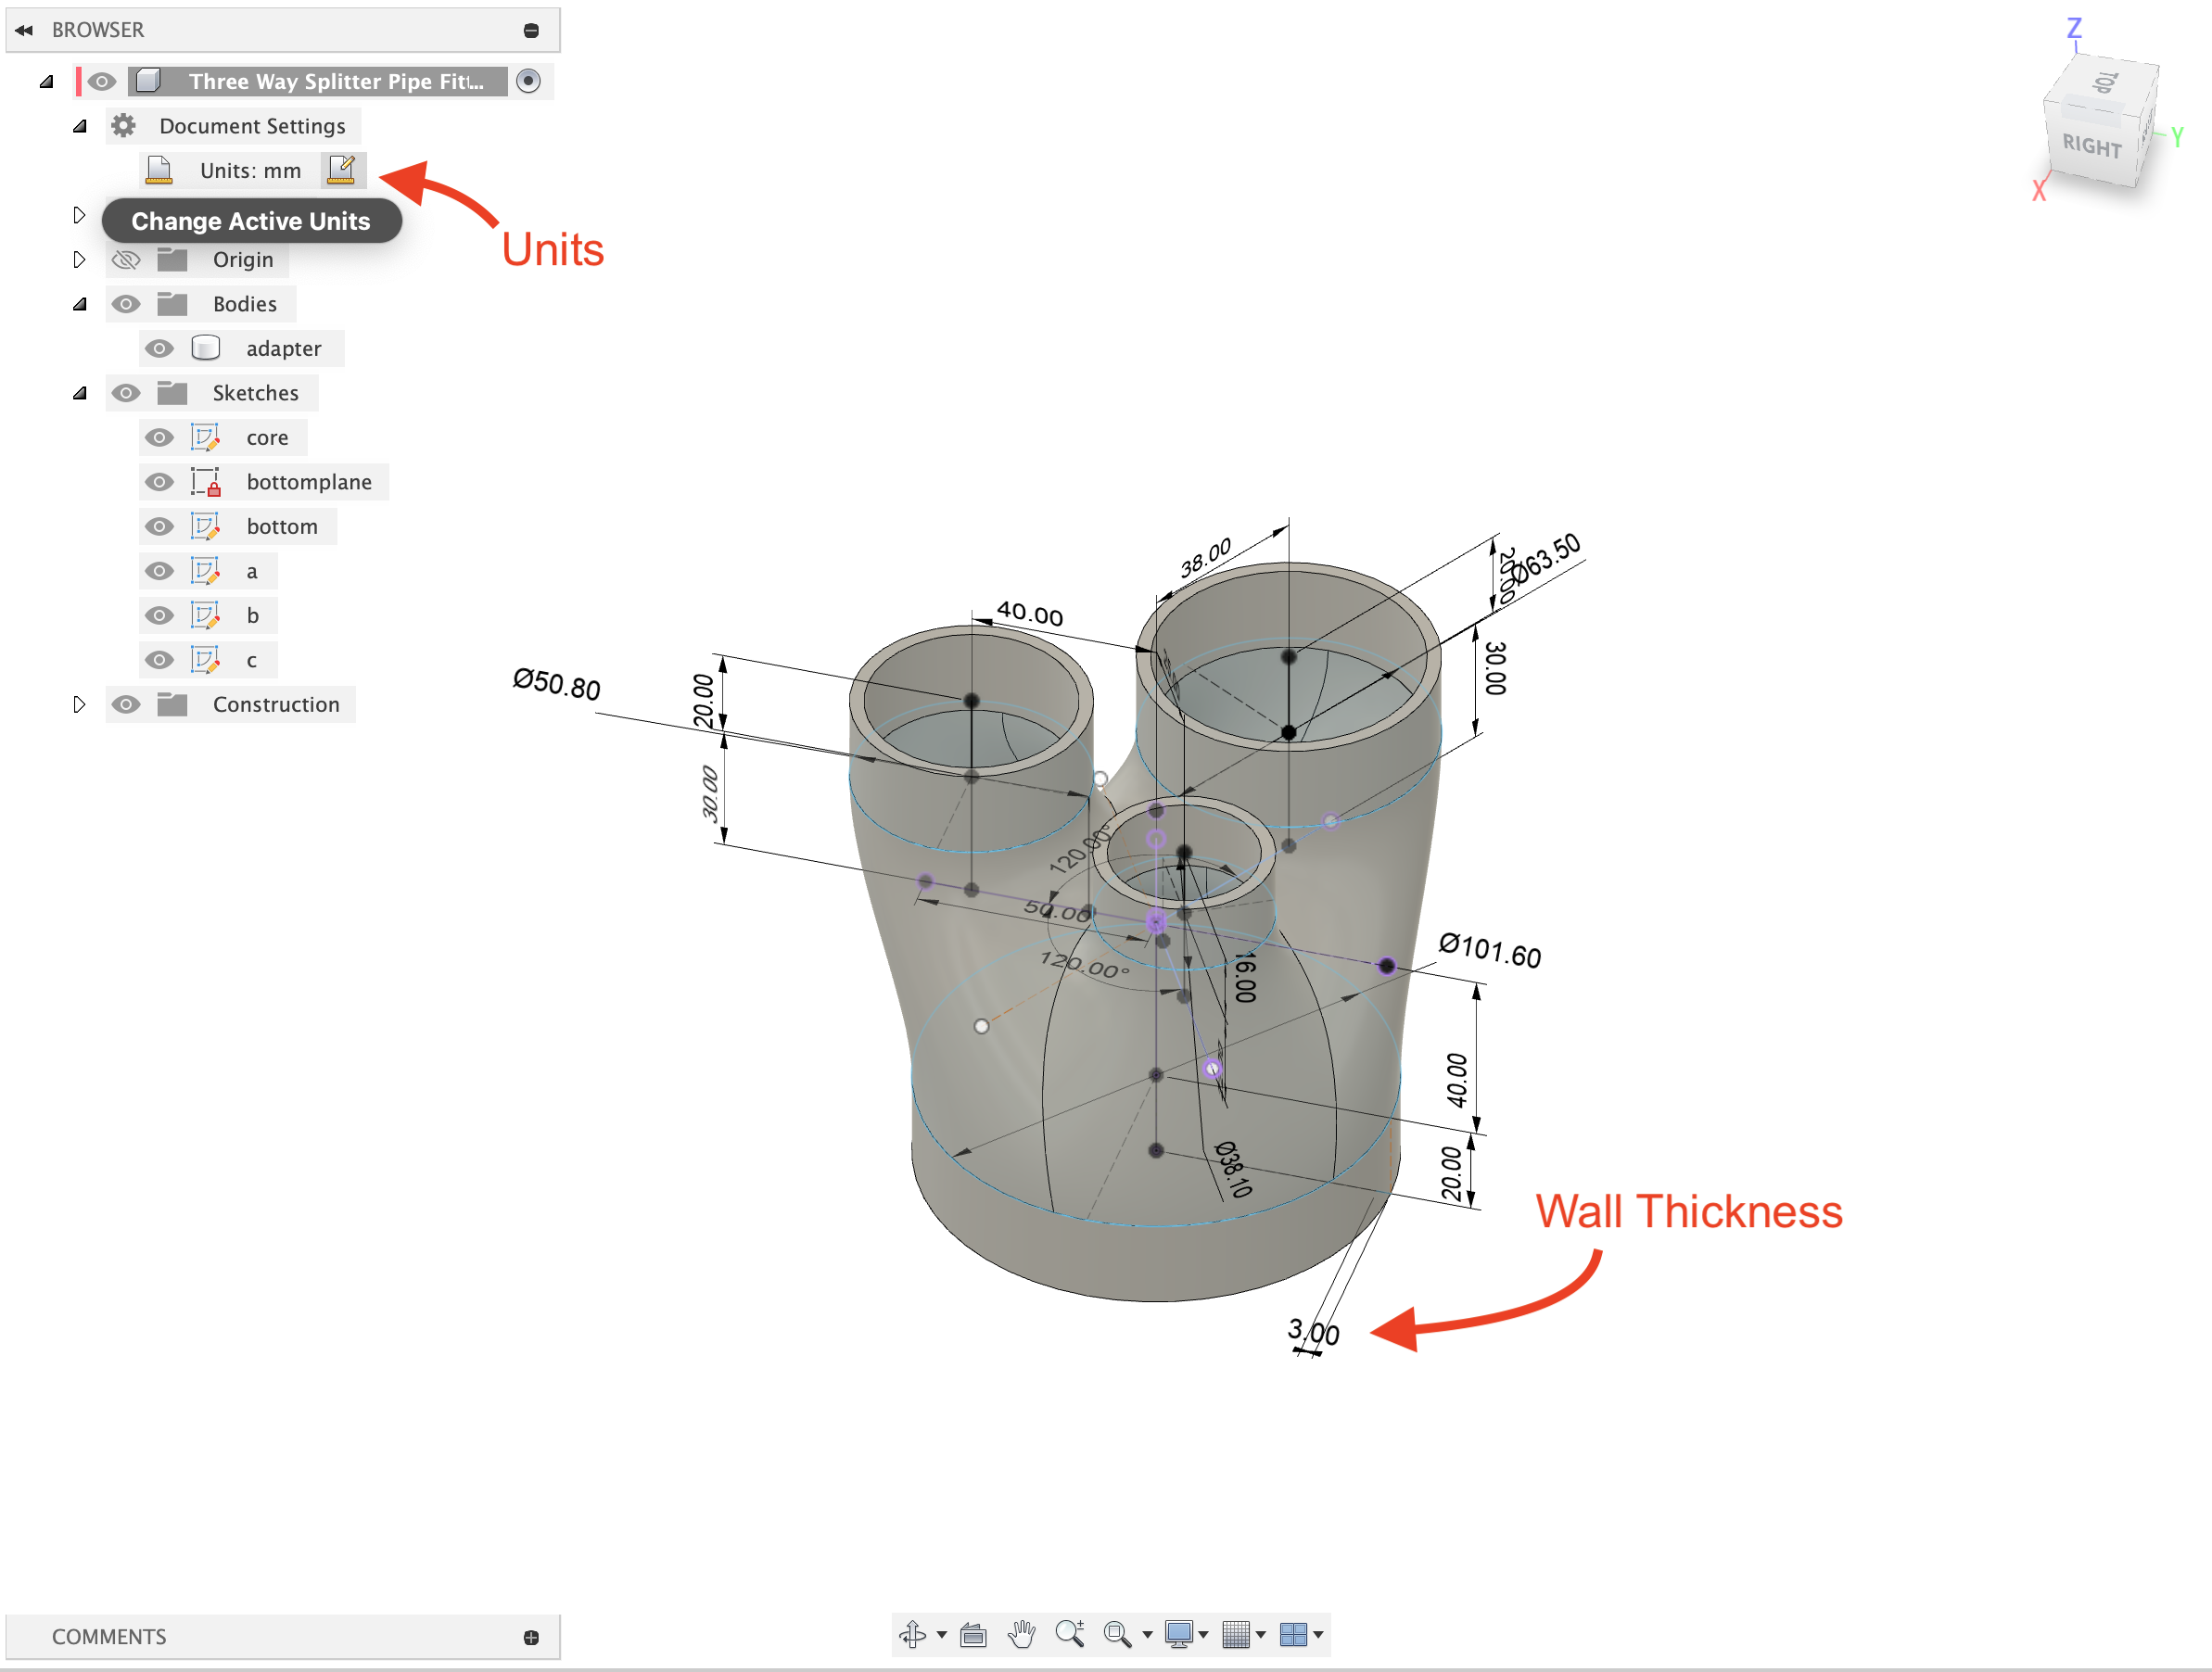Collapse the Document Settings node
Image resolution: width=2212 pixels, height=1672 pixels.
coord(79,125)
